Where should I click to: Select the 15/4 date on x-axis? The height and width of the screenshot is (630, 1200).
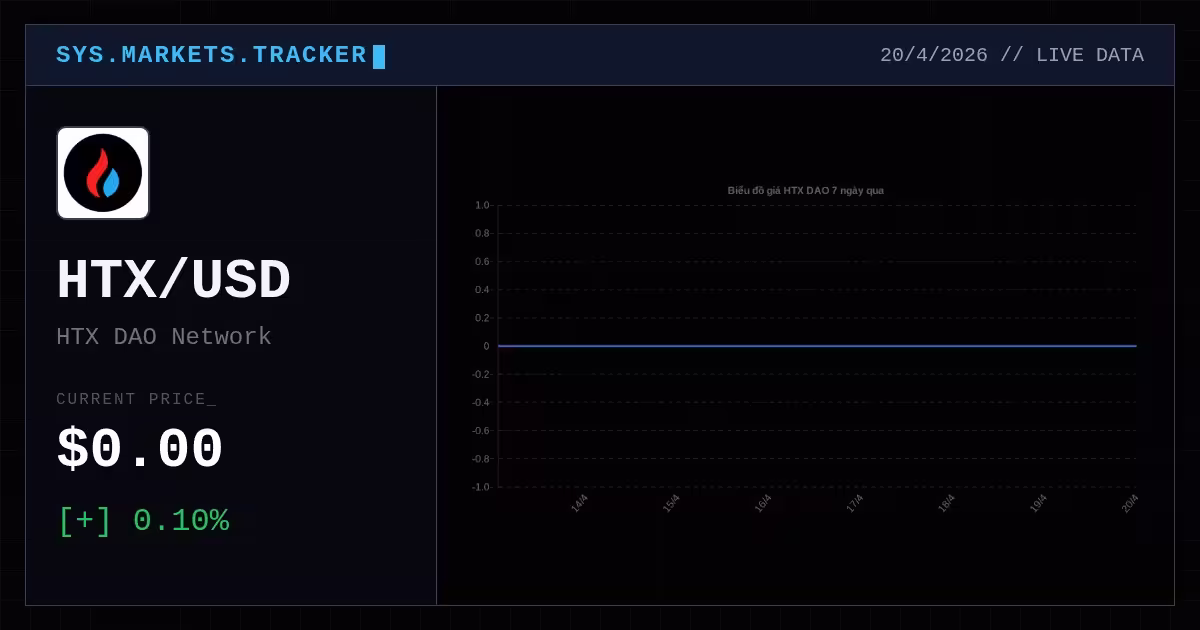(671, 503)
